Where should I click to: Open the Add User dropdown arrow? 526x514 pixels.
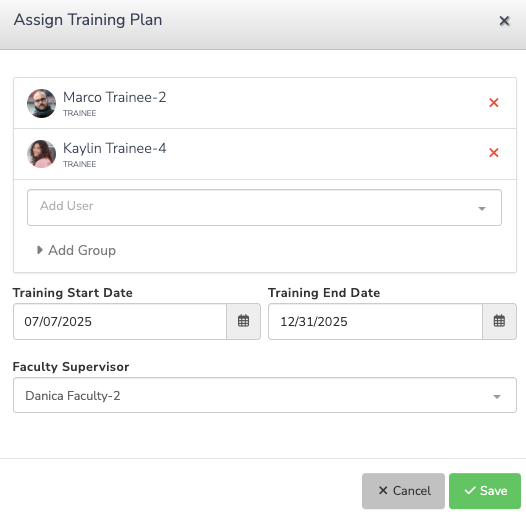point(482,209)
